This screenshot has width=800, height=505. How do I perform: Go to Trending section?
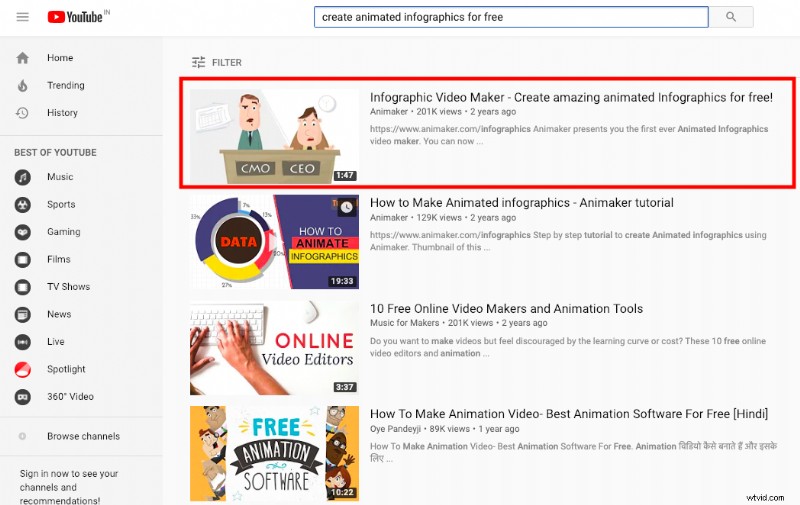(66, 85)
